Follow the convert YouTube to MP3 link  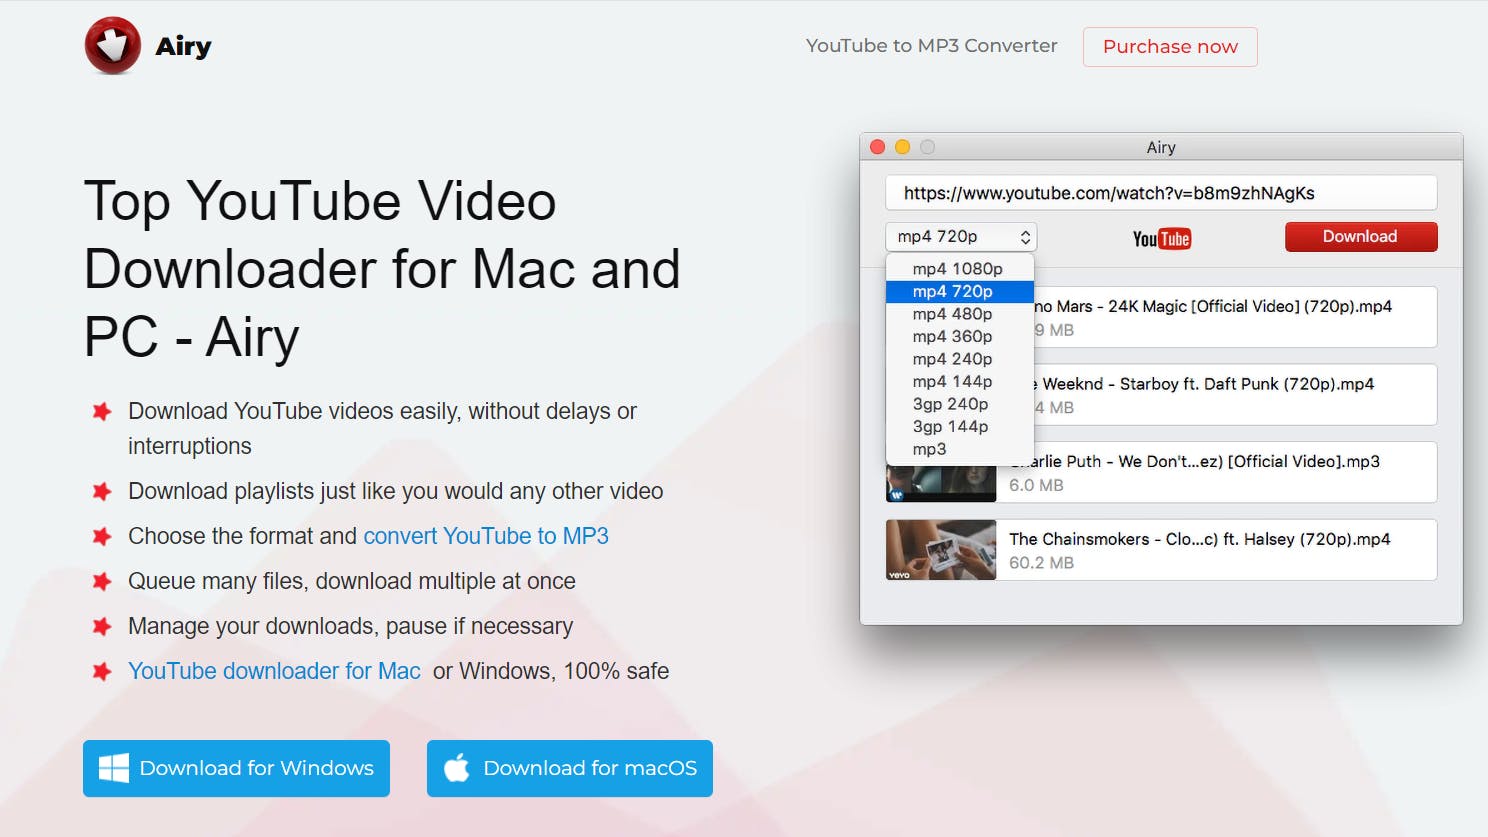click(x=486, y=536)
